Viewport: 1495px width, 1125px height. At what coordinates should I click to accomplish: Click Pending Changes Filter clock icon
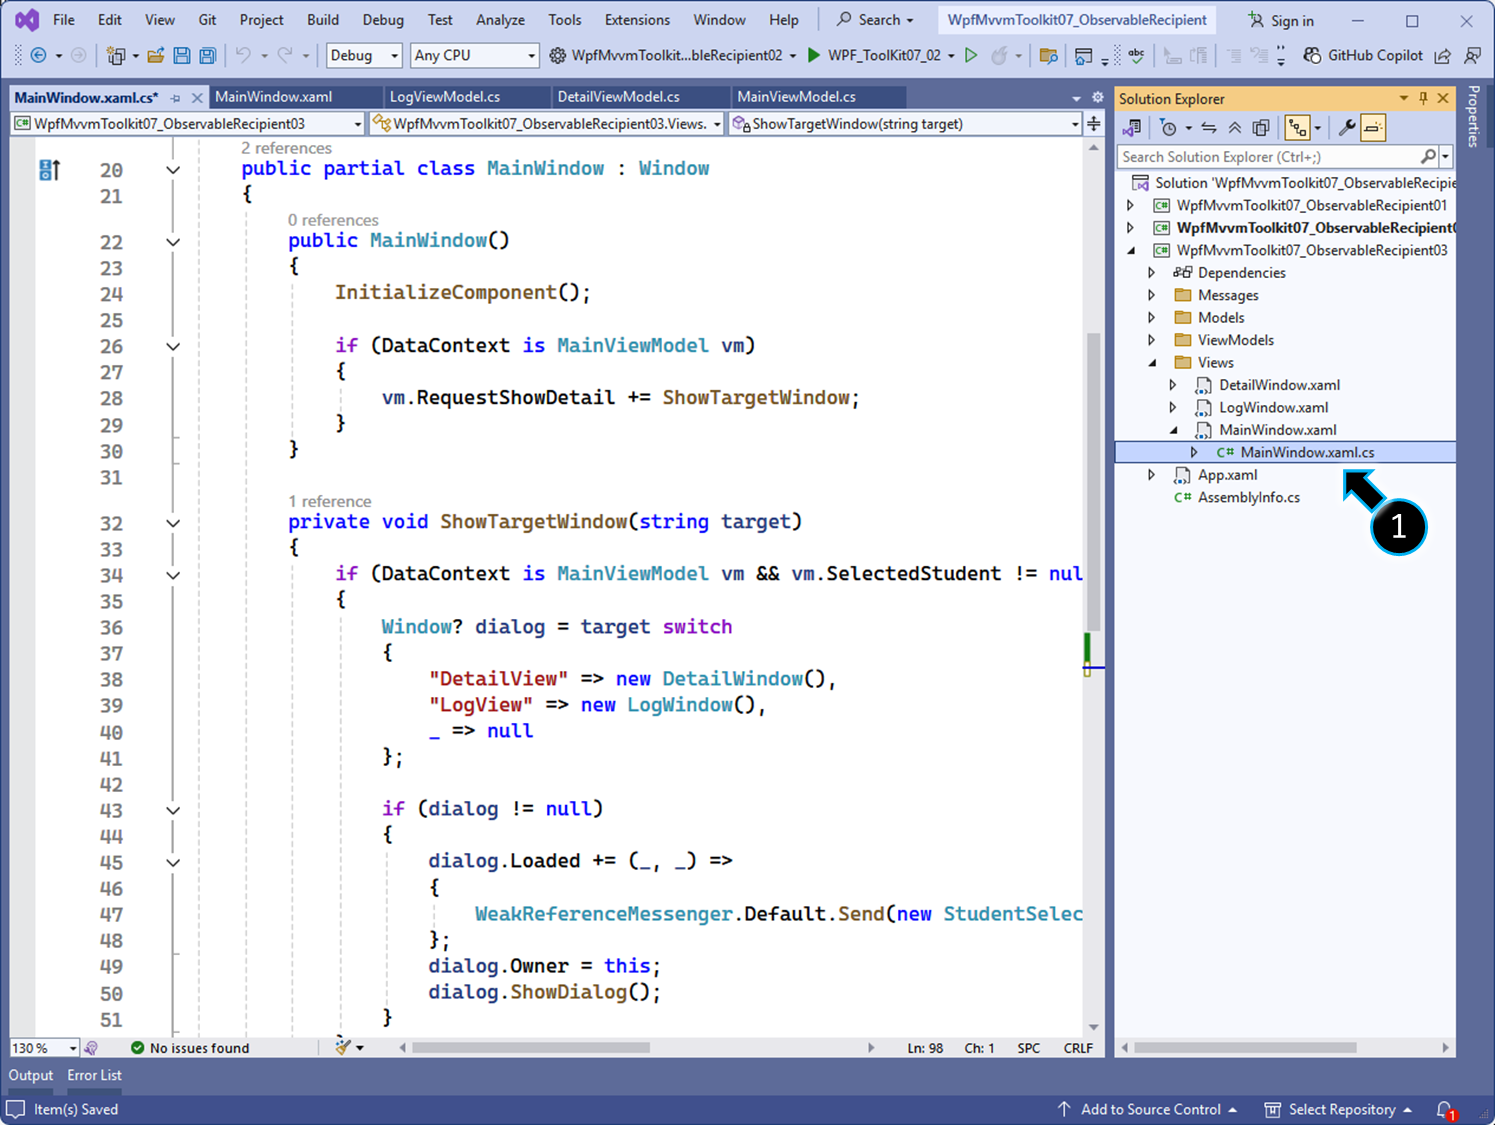click(x=1168, y=128)
